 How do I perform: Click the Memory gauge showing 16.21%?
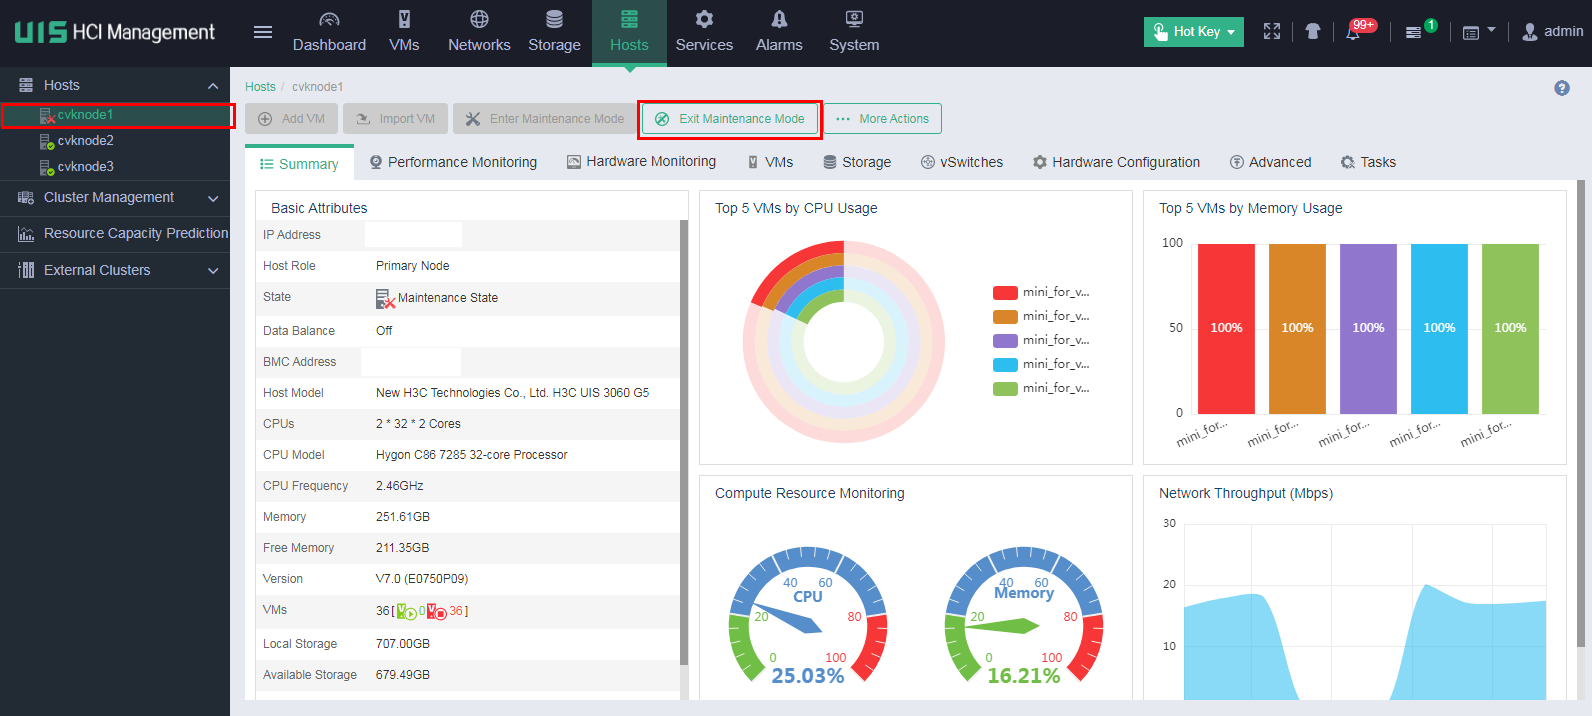coord(1024,616)
